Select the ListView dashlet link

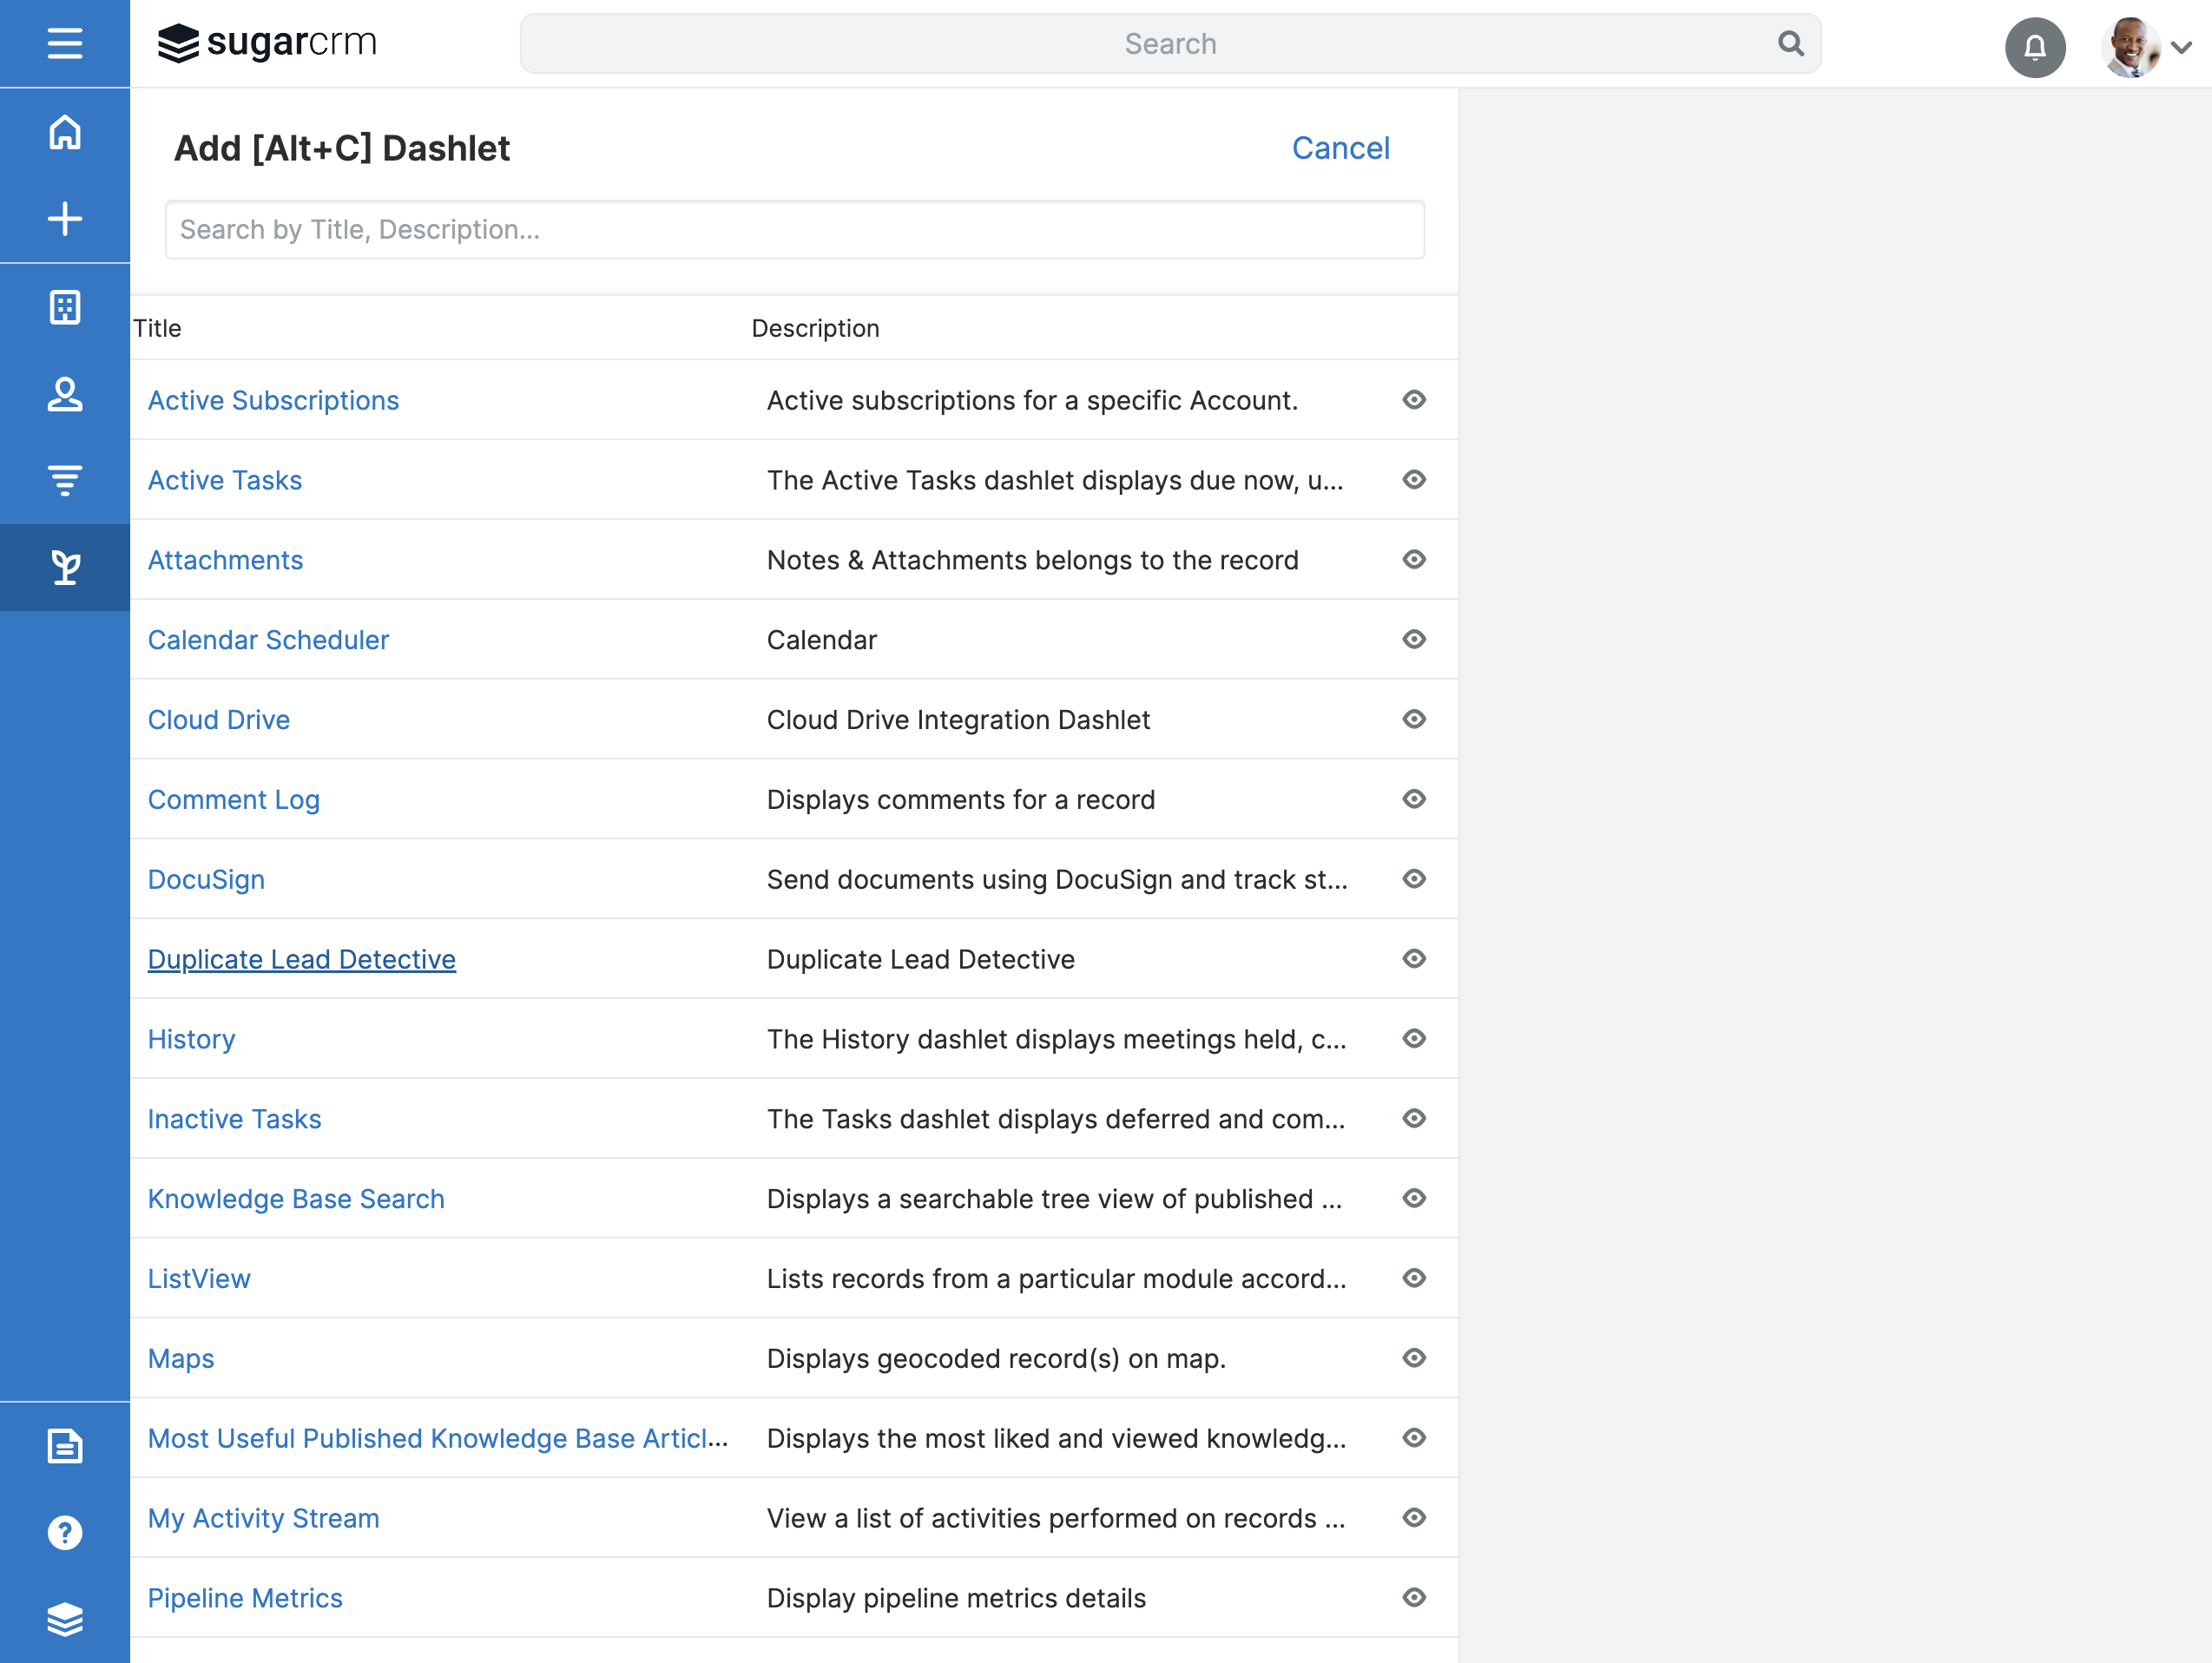click(199, 1279)
